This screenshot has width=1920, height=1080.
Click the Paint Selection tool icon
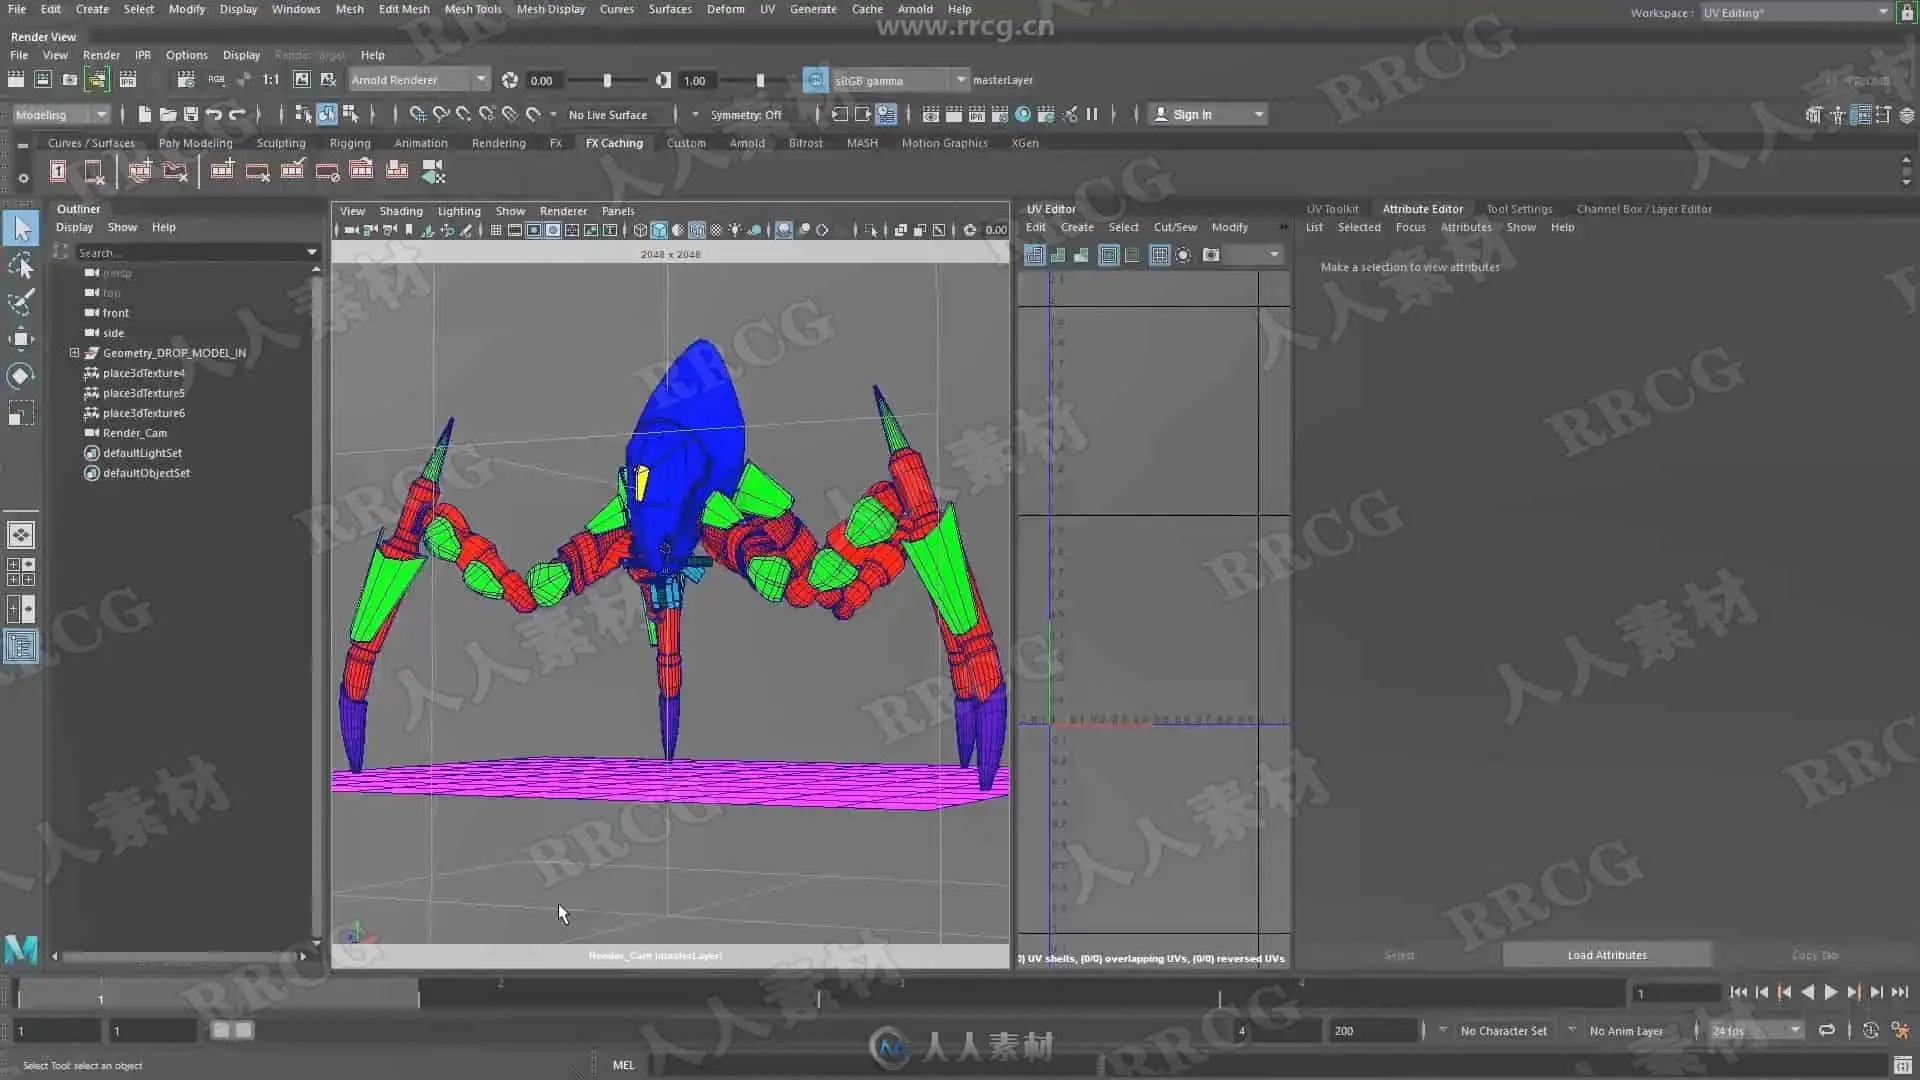[x=20, y=302]
